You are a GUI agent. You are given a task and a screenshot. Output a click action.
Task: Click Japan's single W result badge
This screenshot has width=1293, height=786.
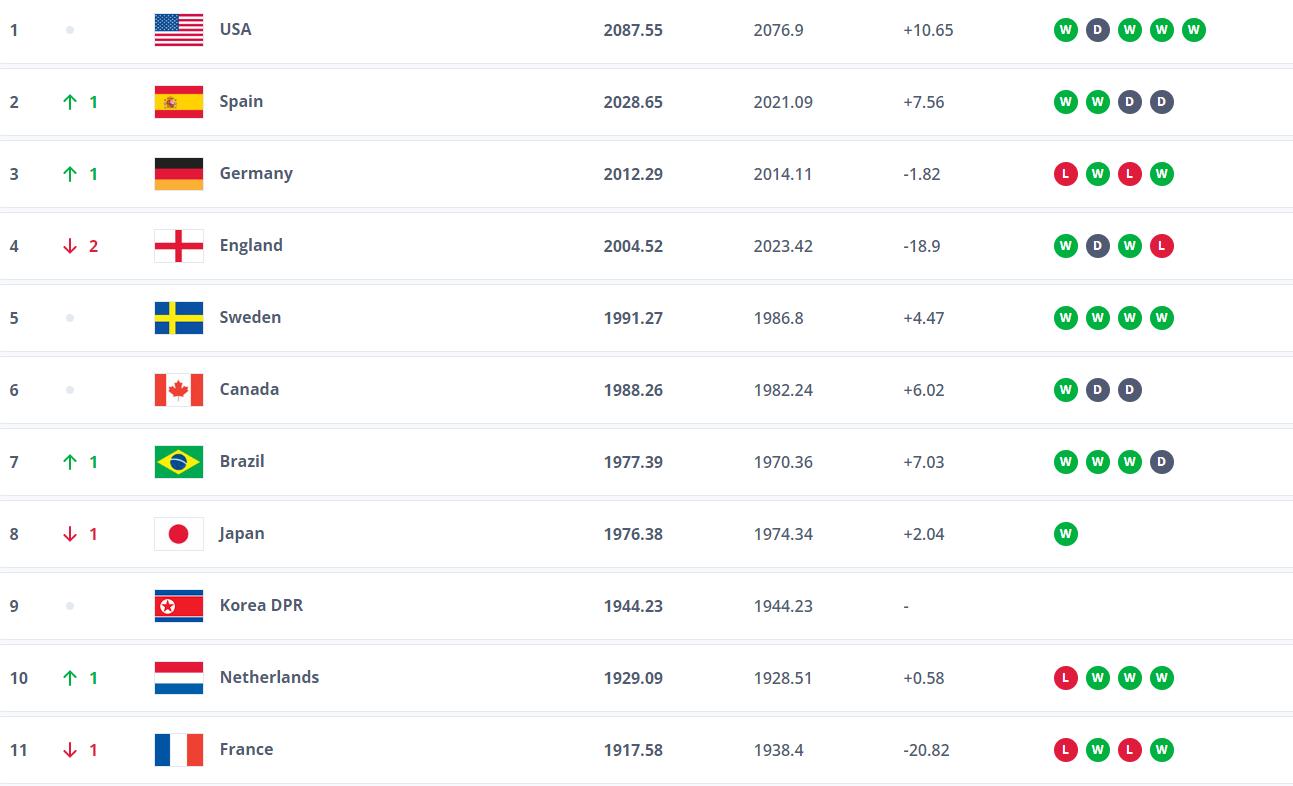[1066, 534]
